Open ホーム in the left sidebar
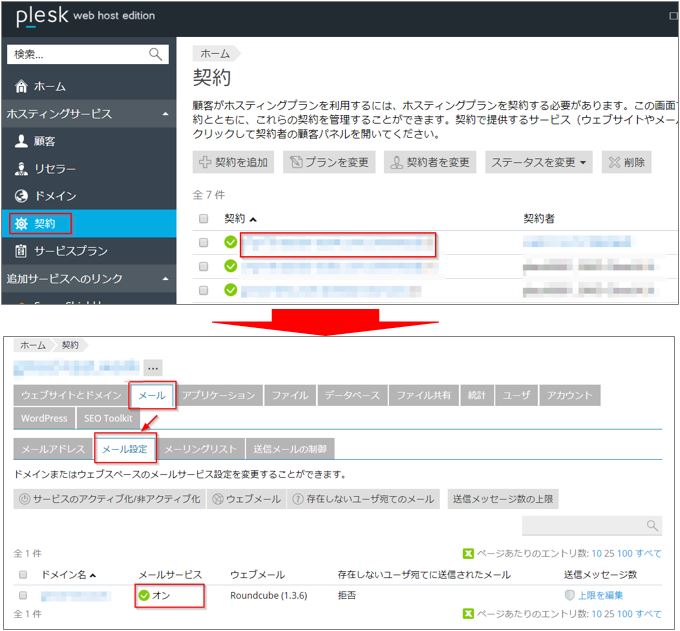Screen dimensions: 680x631 [88, 86]
